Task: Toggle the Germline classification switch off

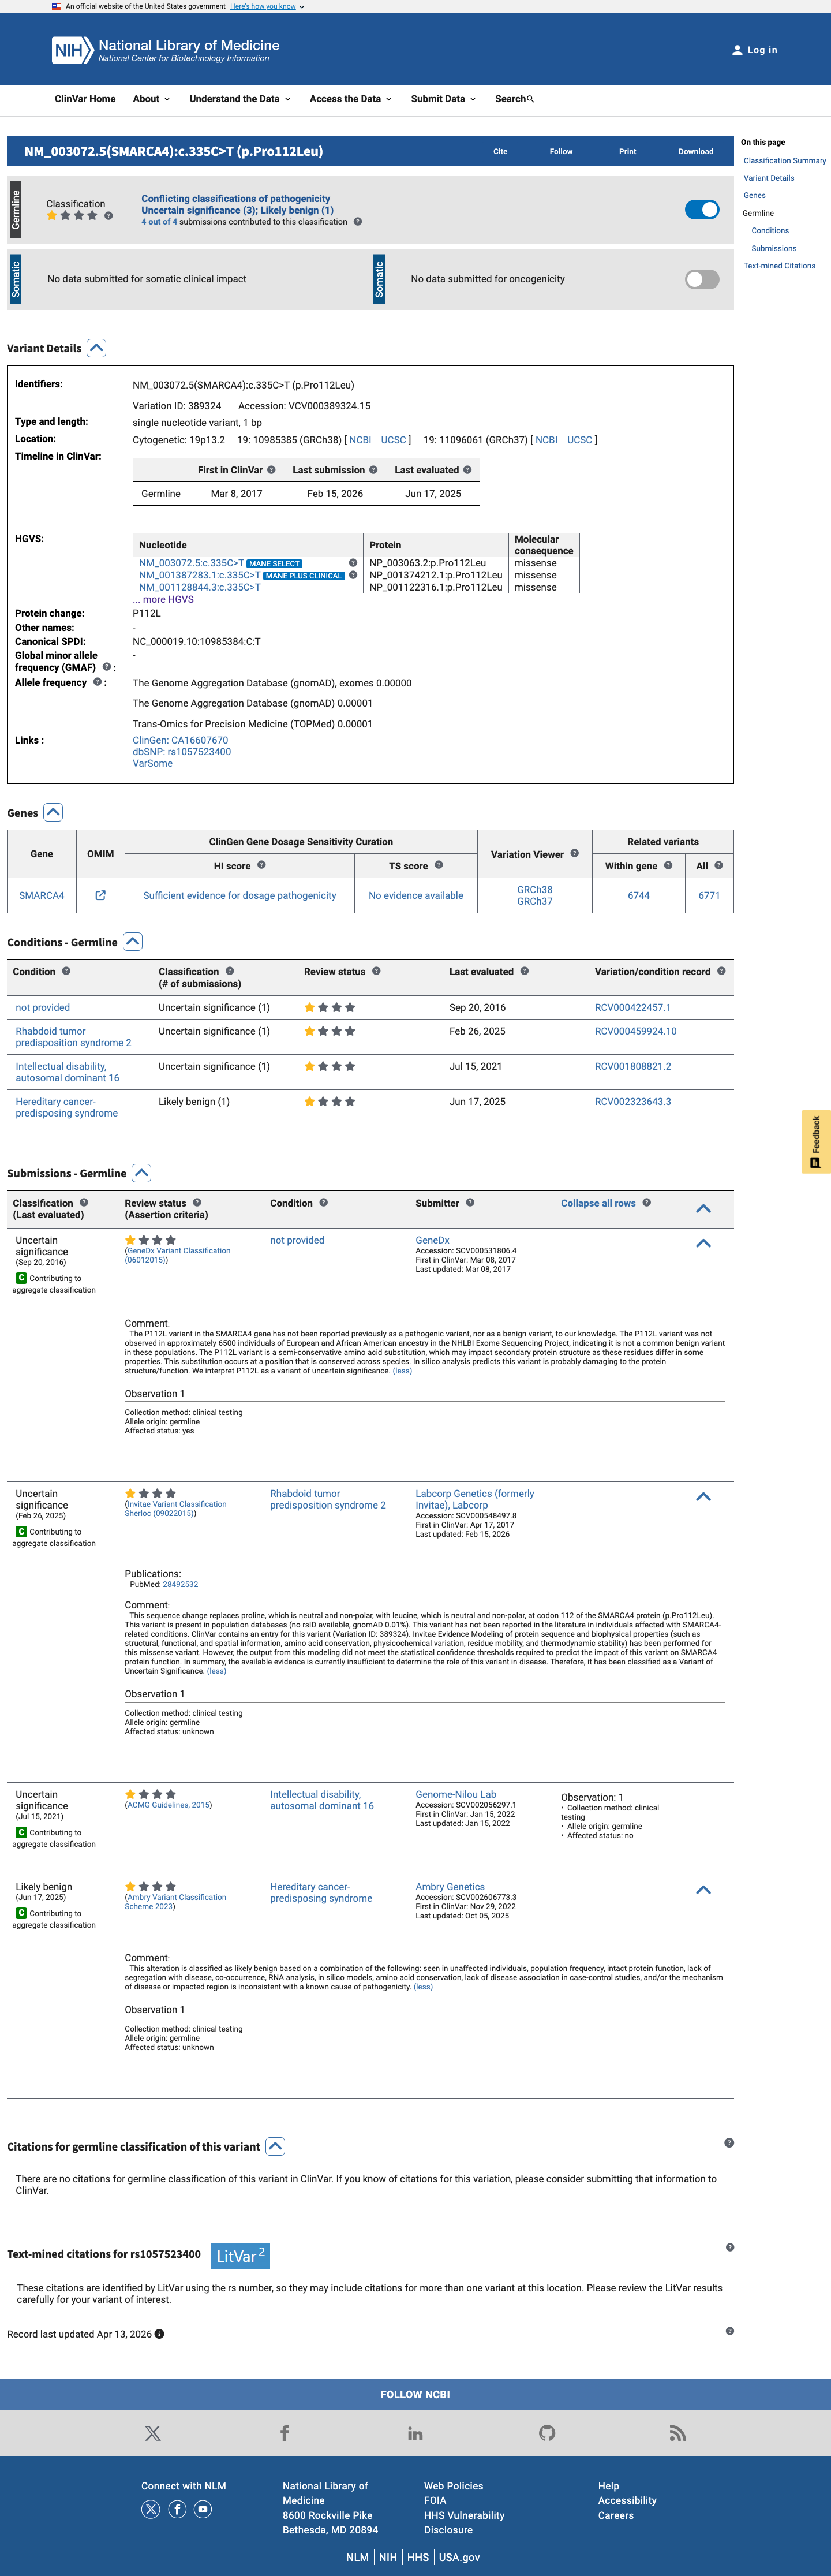Action: 702,209
